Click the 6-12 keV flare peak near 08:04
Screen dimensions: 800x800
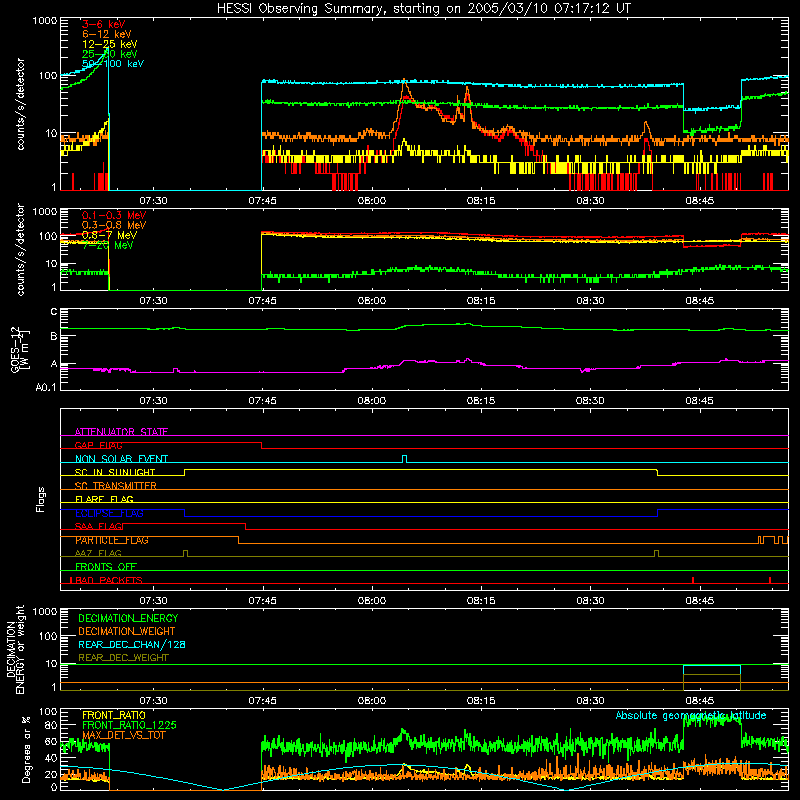point(404,82)
